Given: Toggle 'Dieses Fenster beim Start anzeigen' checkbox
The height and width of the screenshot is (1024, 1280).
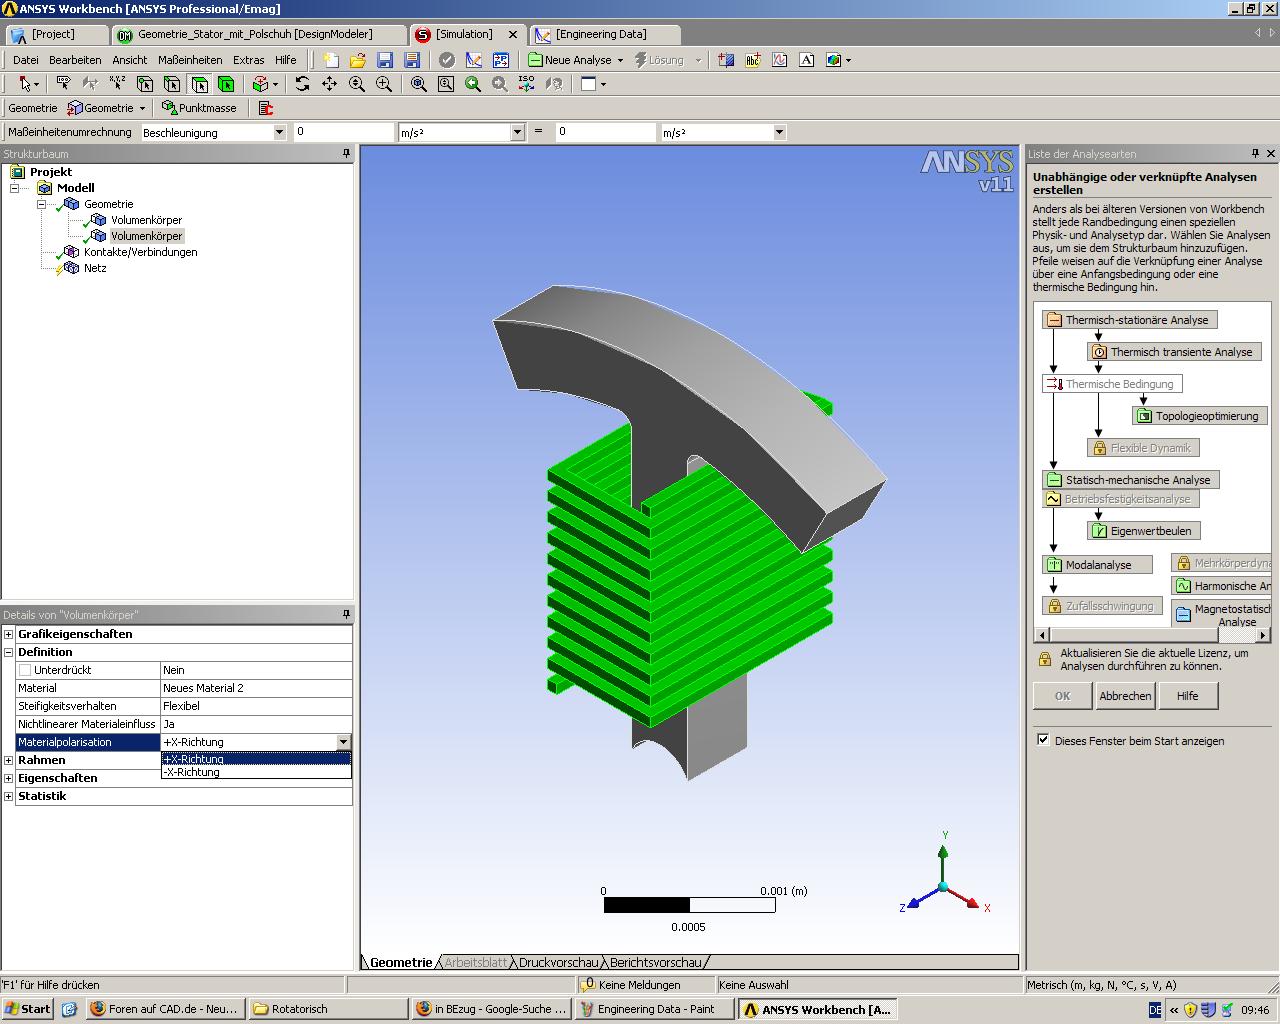Looking at the screenshot, I should (1043, 740).
